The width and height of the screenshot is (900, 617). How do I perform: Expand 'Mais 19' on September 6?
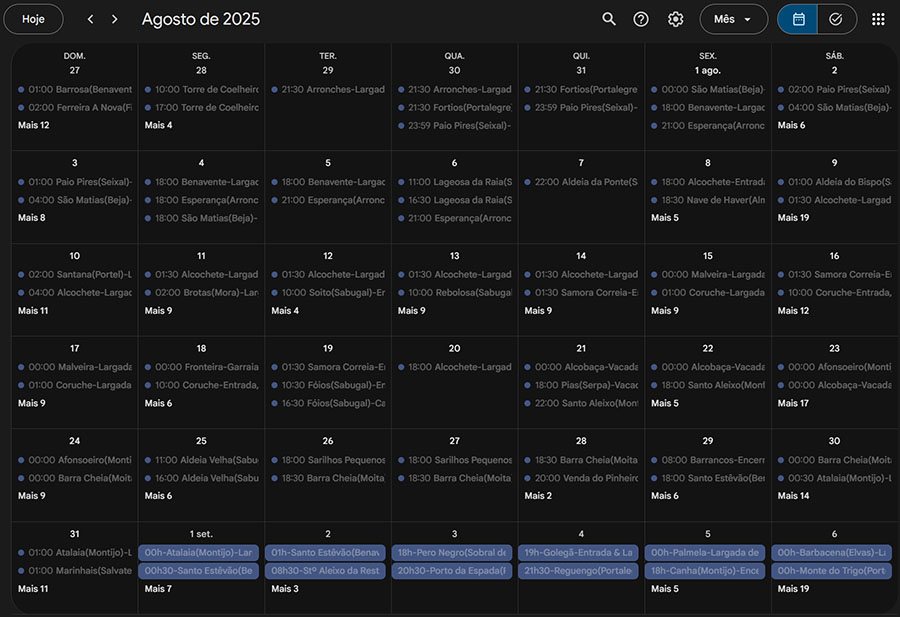coord(793,588)
